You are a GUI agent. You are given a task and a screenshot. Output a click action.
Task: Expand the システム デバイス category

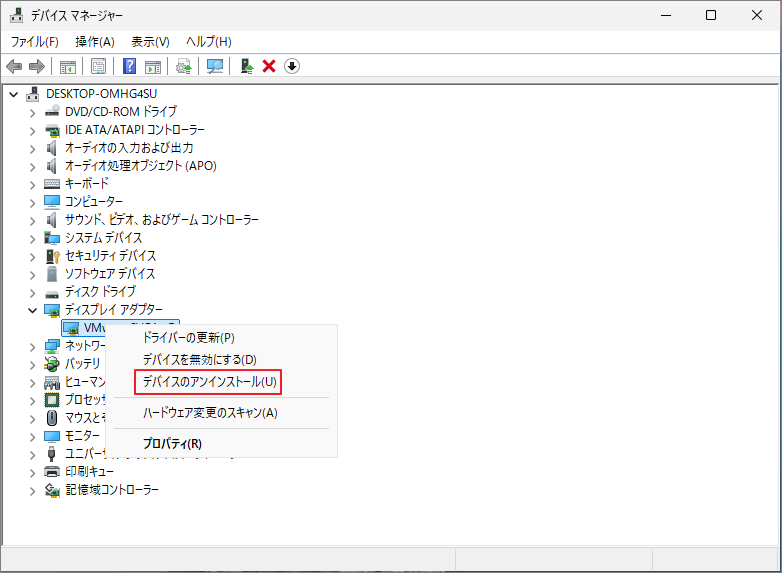click(32, 238)
